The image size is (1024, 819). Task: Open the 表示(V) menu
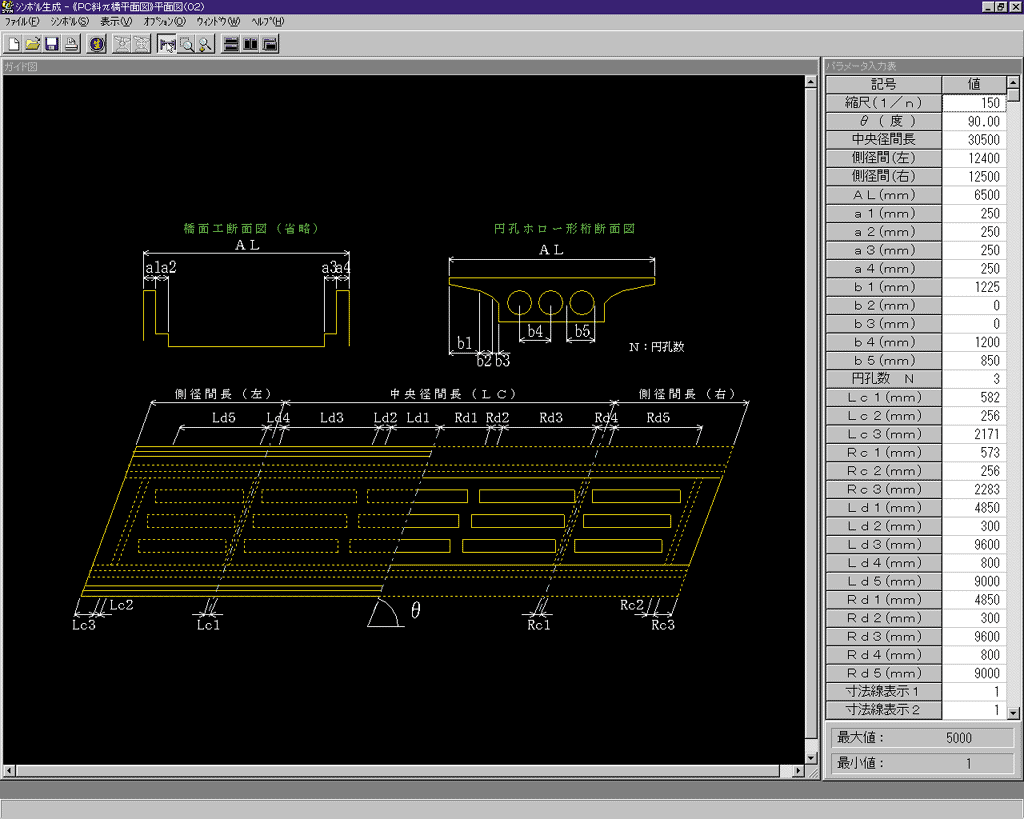point(116,22)
